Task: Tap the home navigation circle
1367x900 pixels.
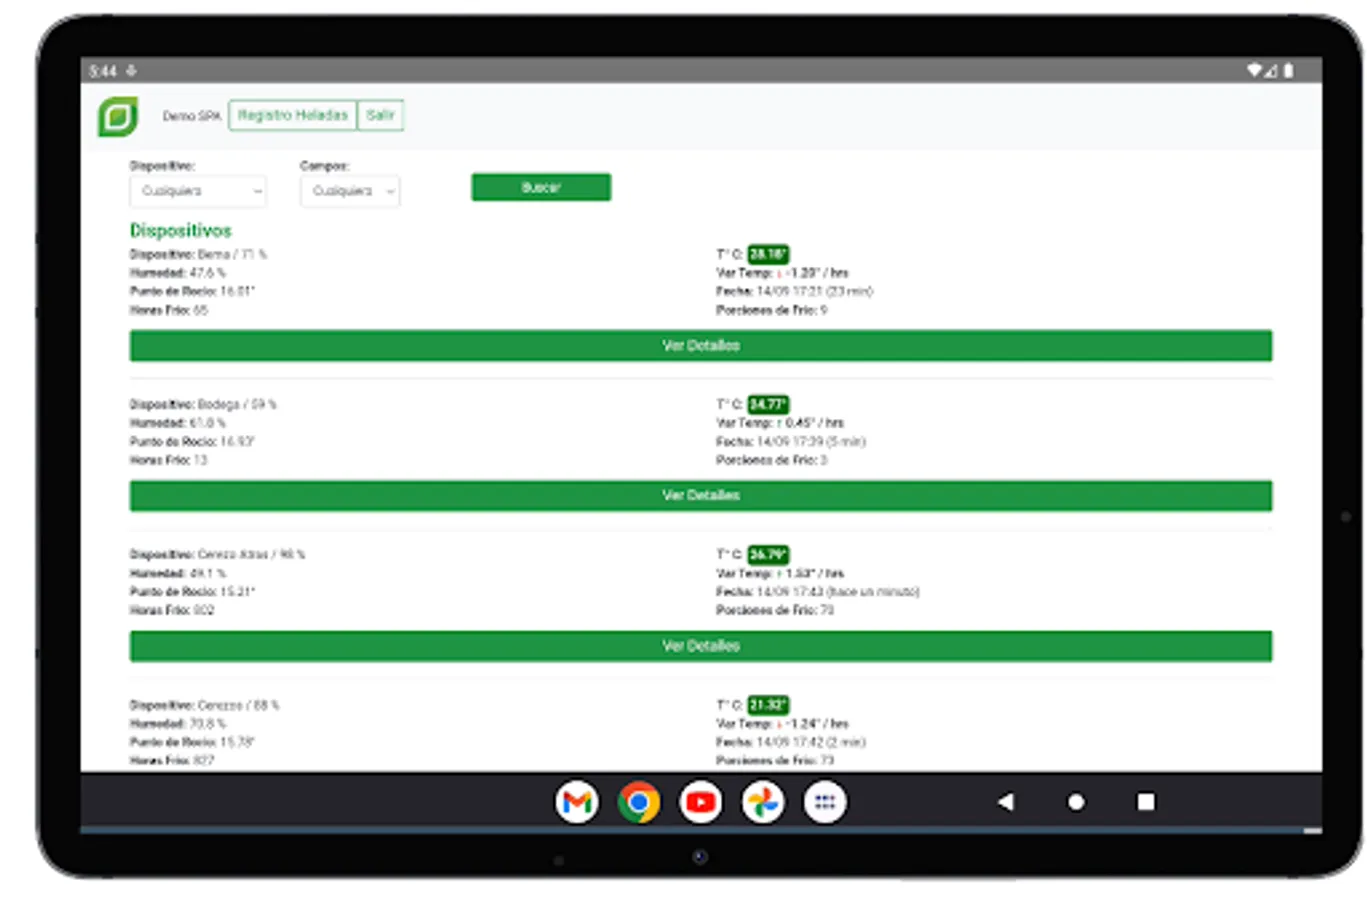Action: point(1074,801)
